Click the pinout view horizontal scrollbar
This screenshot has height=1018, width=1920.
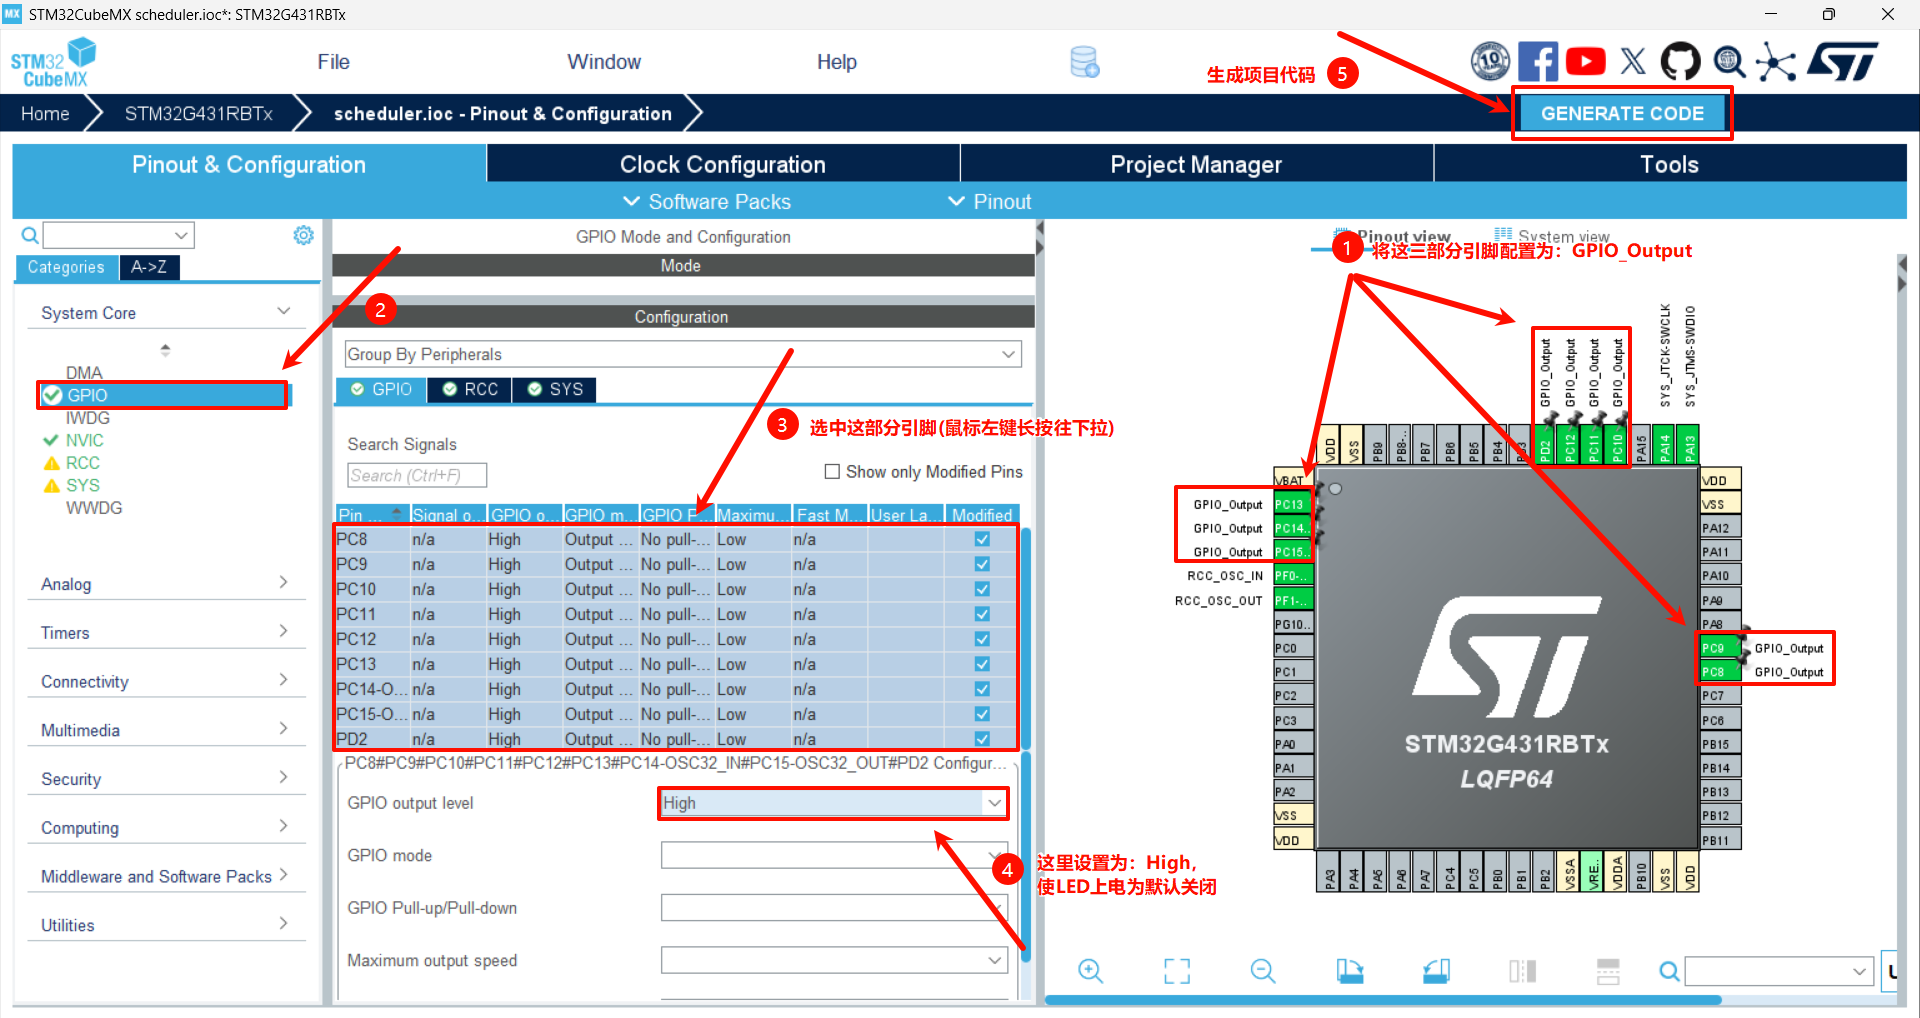(x=1384, y=999)
